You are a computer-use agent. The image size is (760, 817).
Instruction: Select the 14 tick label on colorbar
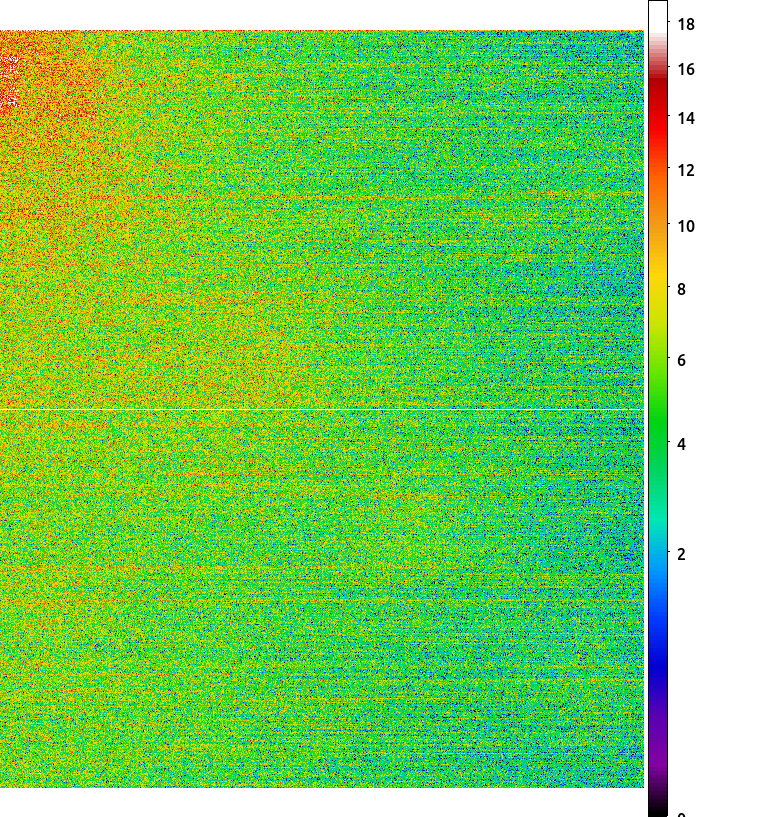(x=686, y=118)
